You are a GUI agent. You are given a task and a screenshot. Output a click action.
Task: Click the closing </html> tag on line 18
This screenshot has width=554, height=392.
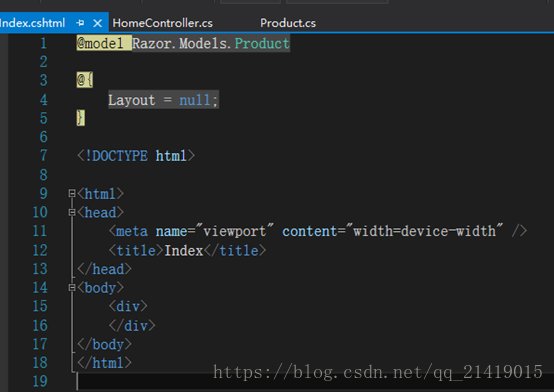tap(104, 363)
